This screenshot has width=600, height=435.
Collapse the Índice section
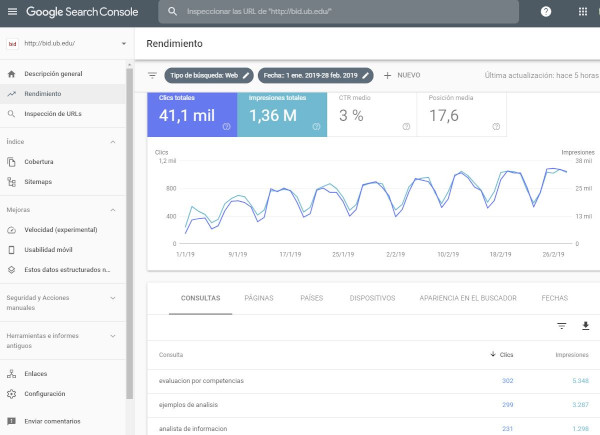click(113, 142)
